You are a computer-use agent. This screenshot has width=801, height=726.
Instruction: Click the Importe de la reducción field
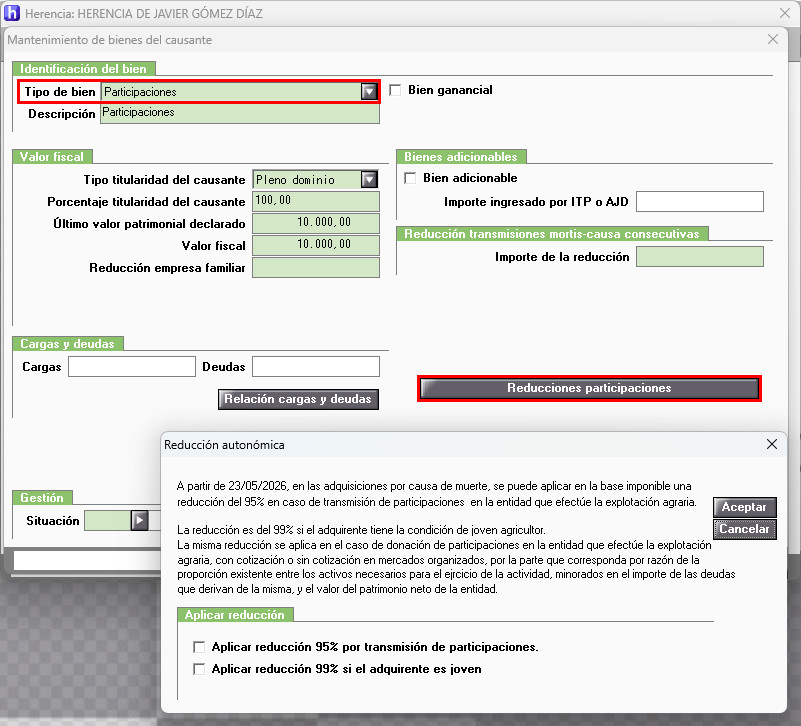tap(699, 256)
